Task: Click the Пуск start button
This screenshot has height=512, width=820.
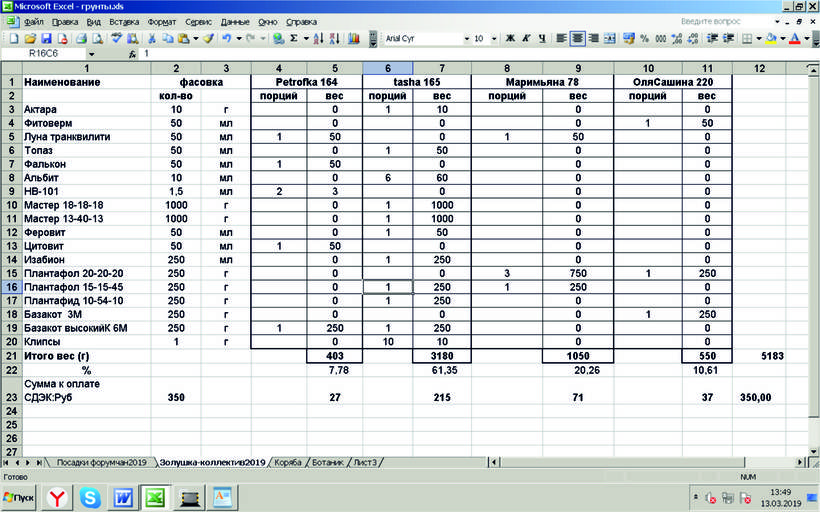Action: pos(20,496)
